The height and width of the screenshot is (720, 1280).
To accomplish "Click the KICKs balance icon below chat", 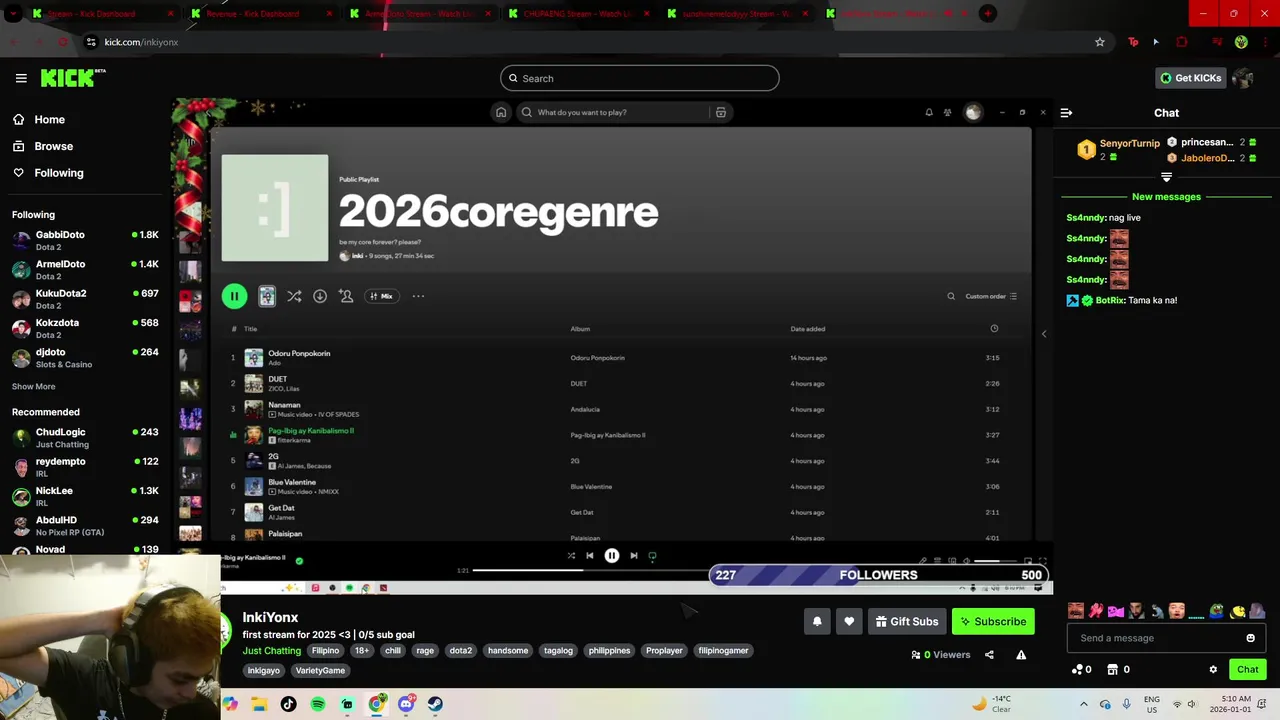I will [x=1077, y=670].
